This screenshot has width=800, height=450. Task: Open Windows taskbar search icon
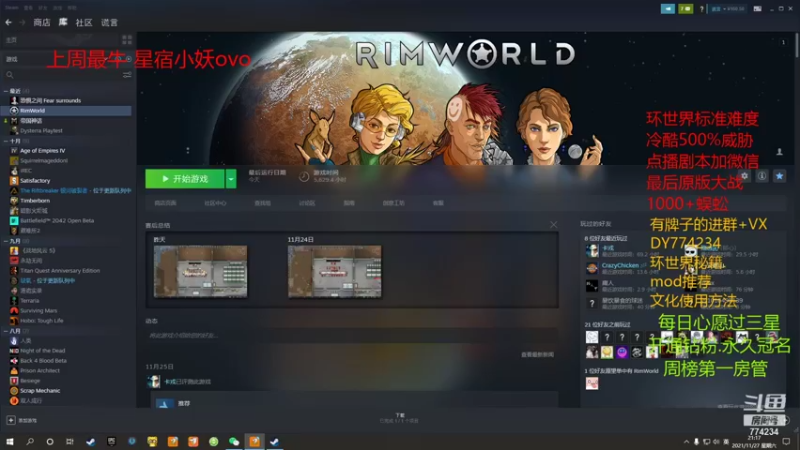[x=30, y=441]
